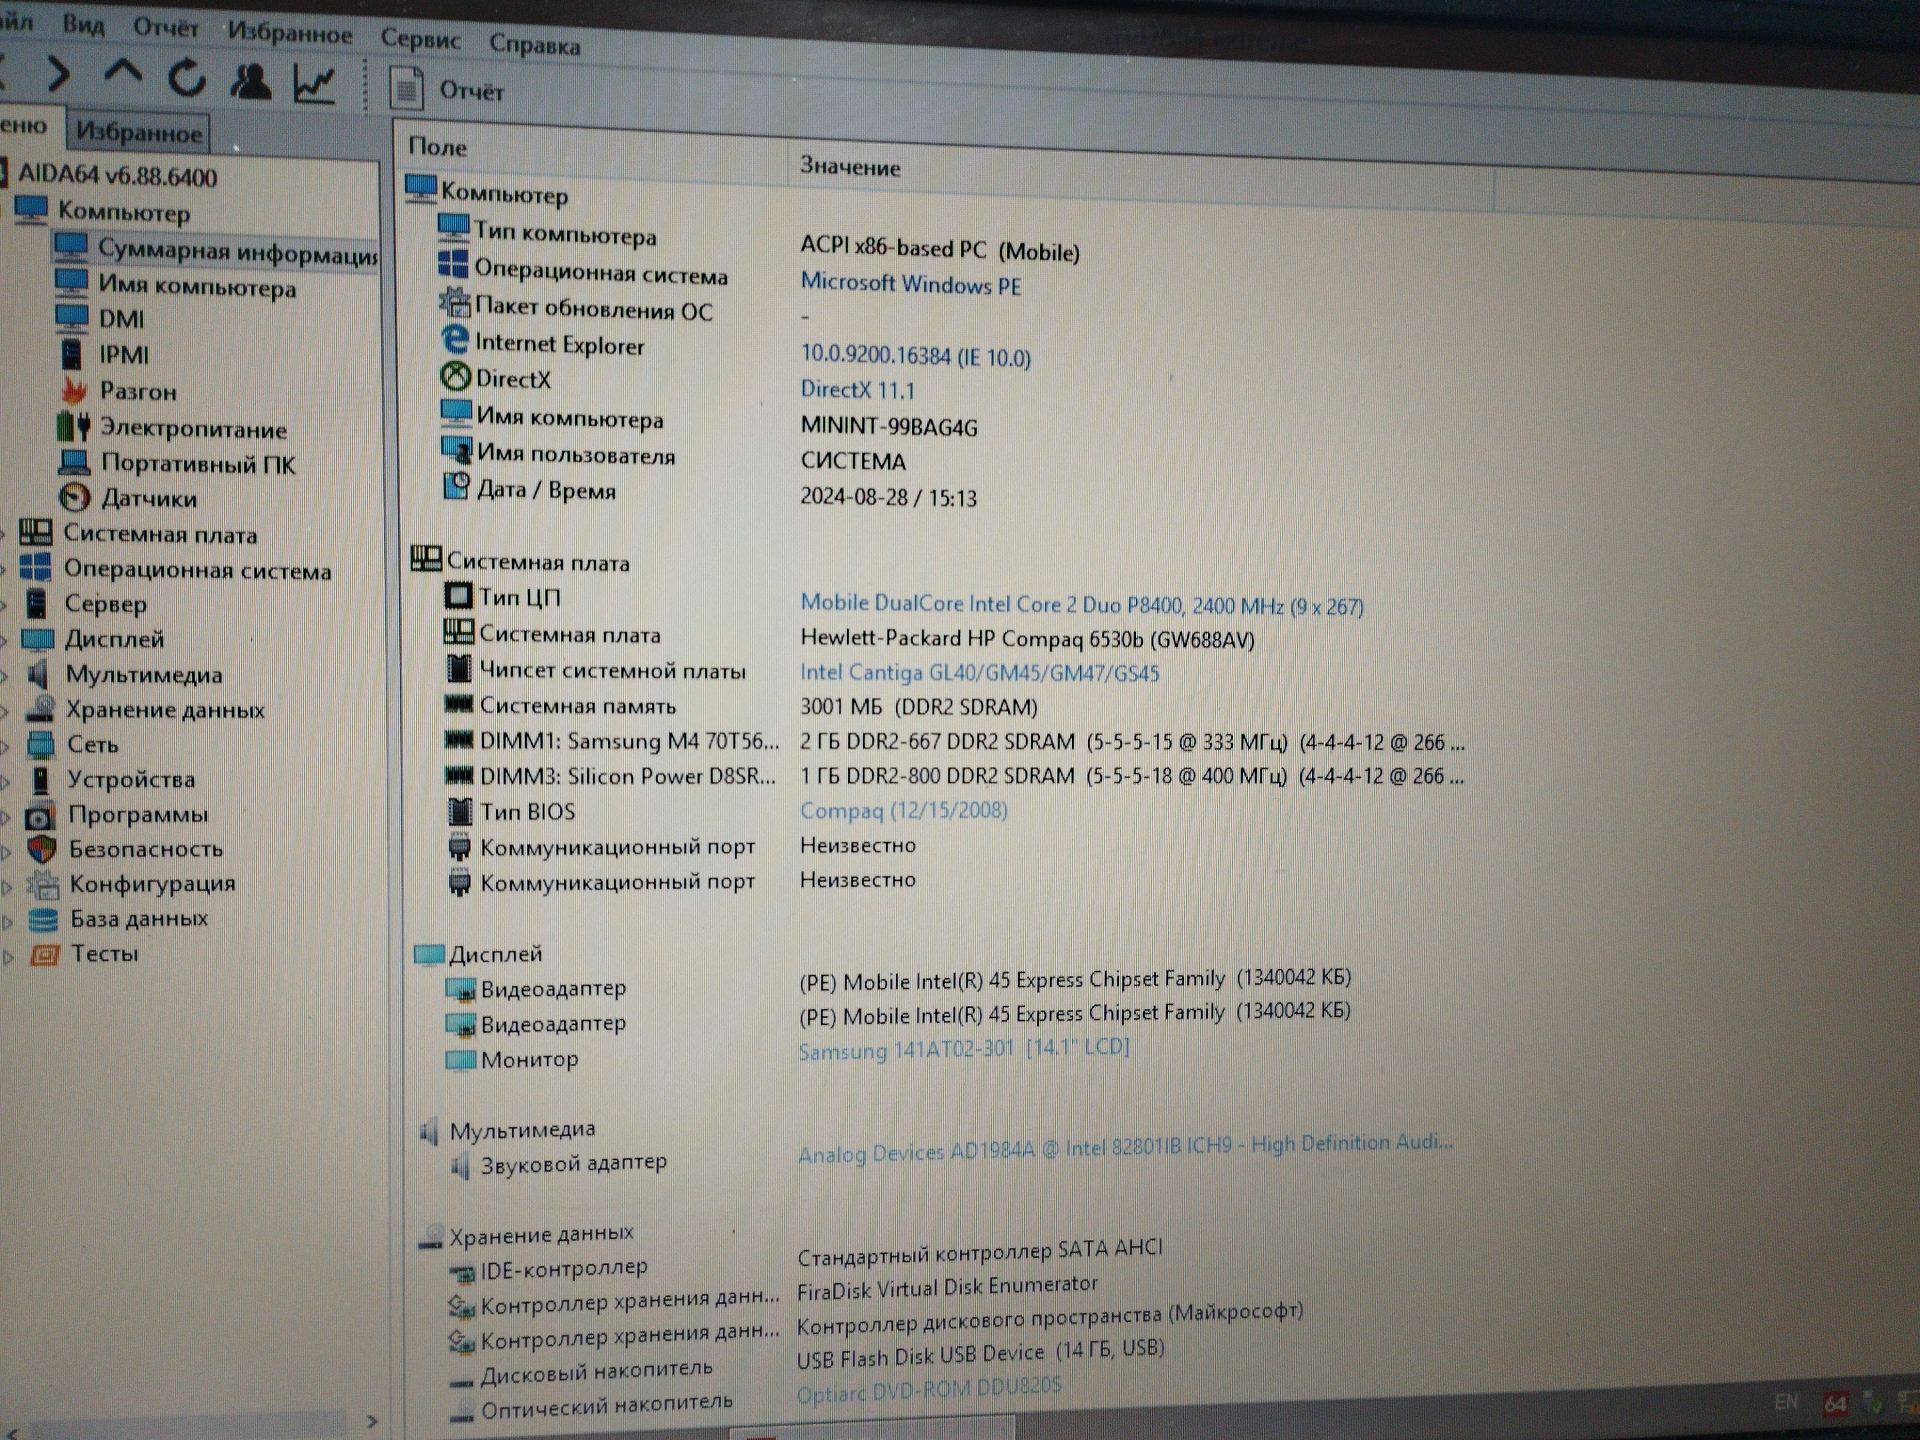Open the Optiarc DVD-ROM DDU820S link

[x=929, y=1390]
